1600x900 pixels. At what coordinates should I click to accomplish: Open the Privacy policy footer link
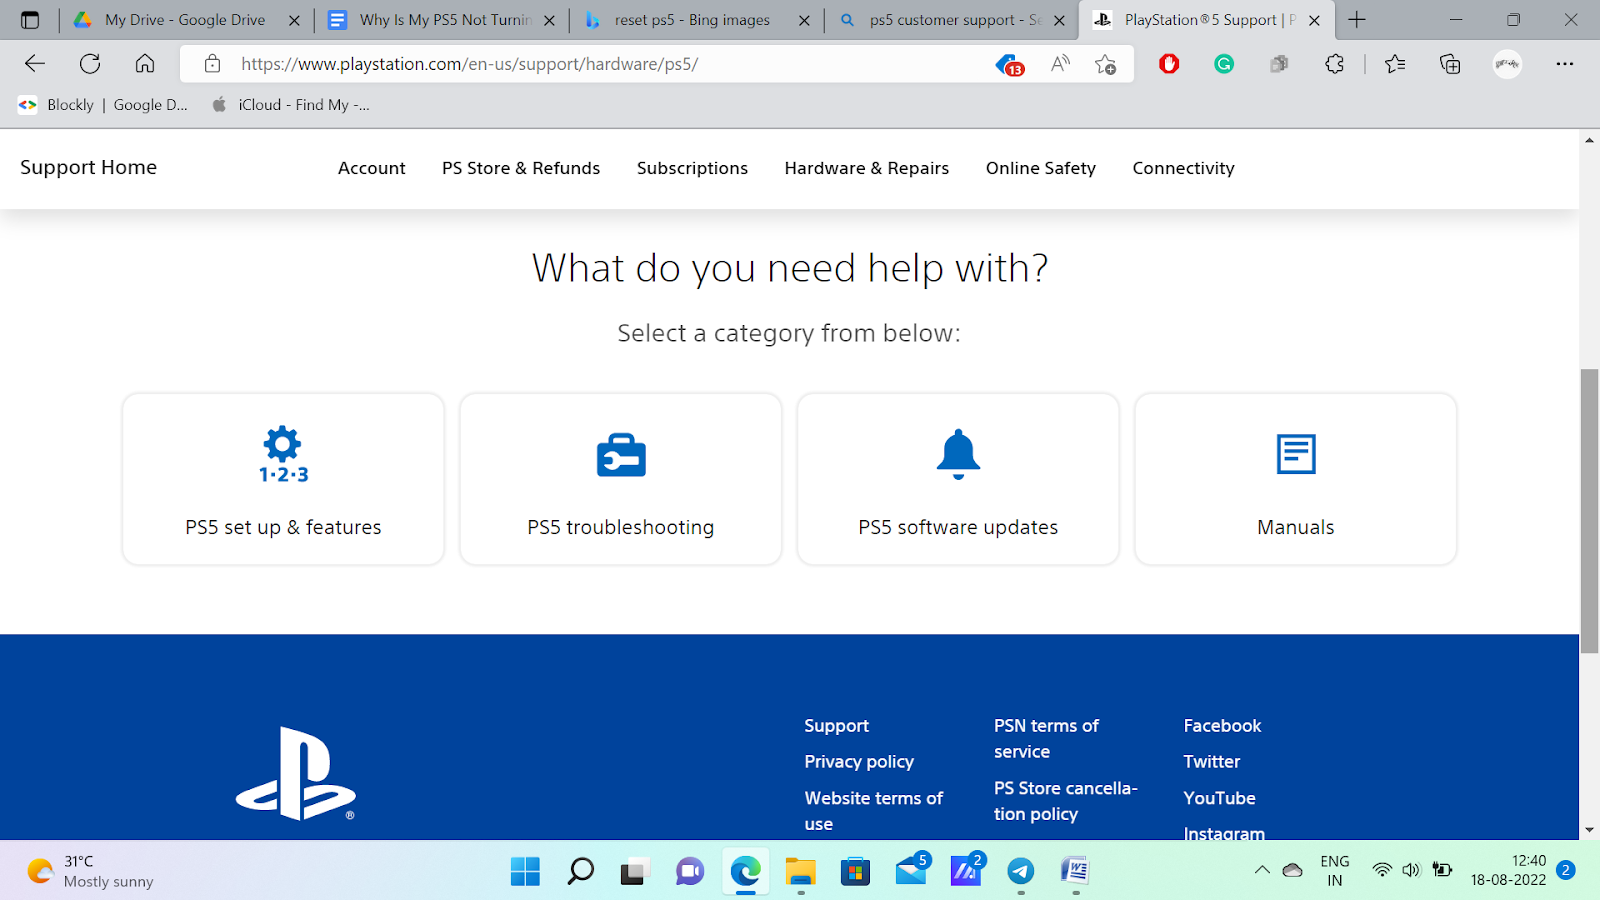pos(859,762)
